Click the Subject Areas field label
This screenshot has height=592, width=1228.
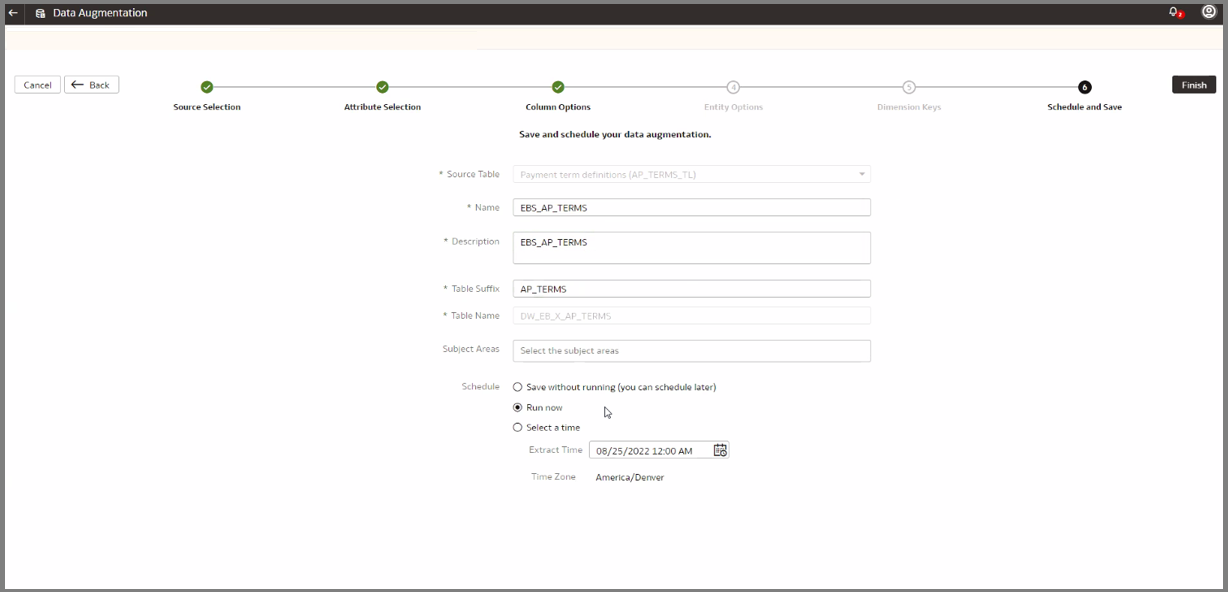[x=471, y=349]
